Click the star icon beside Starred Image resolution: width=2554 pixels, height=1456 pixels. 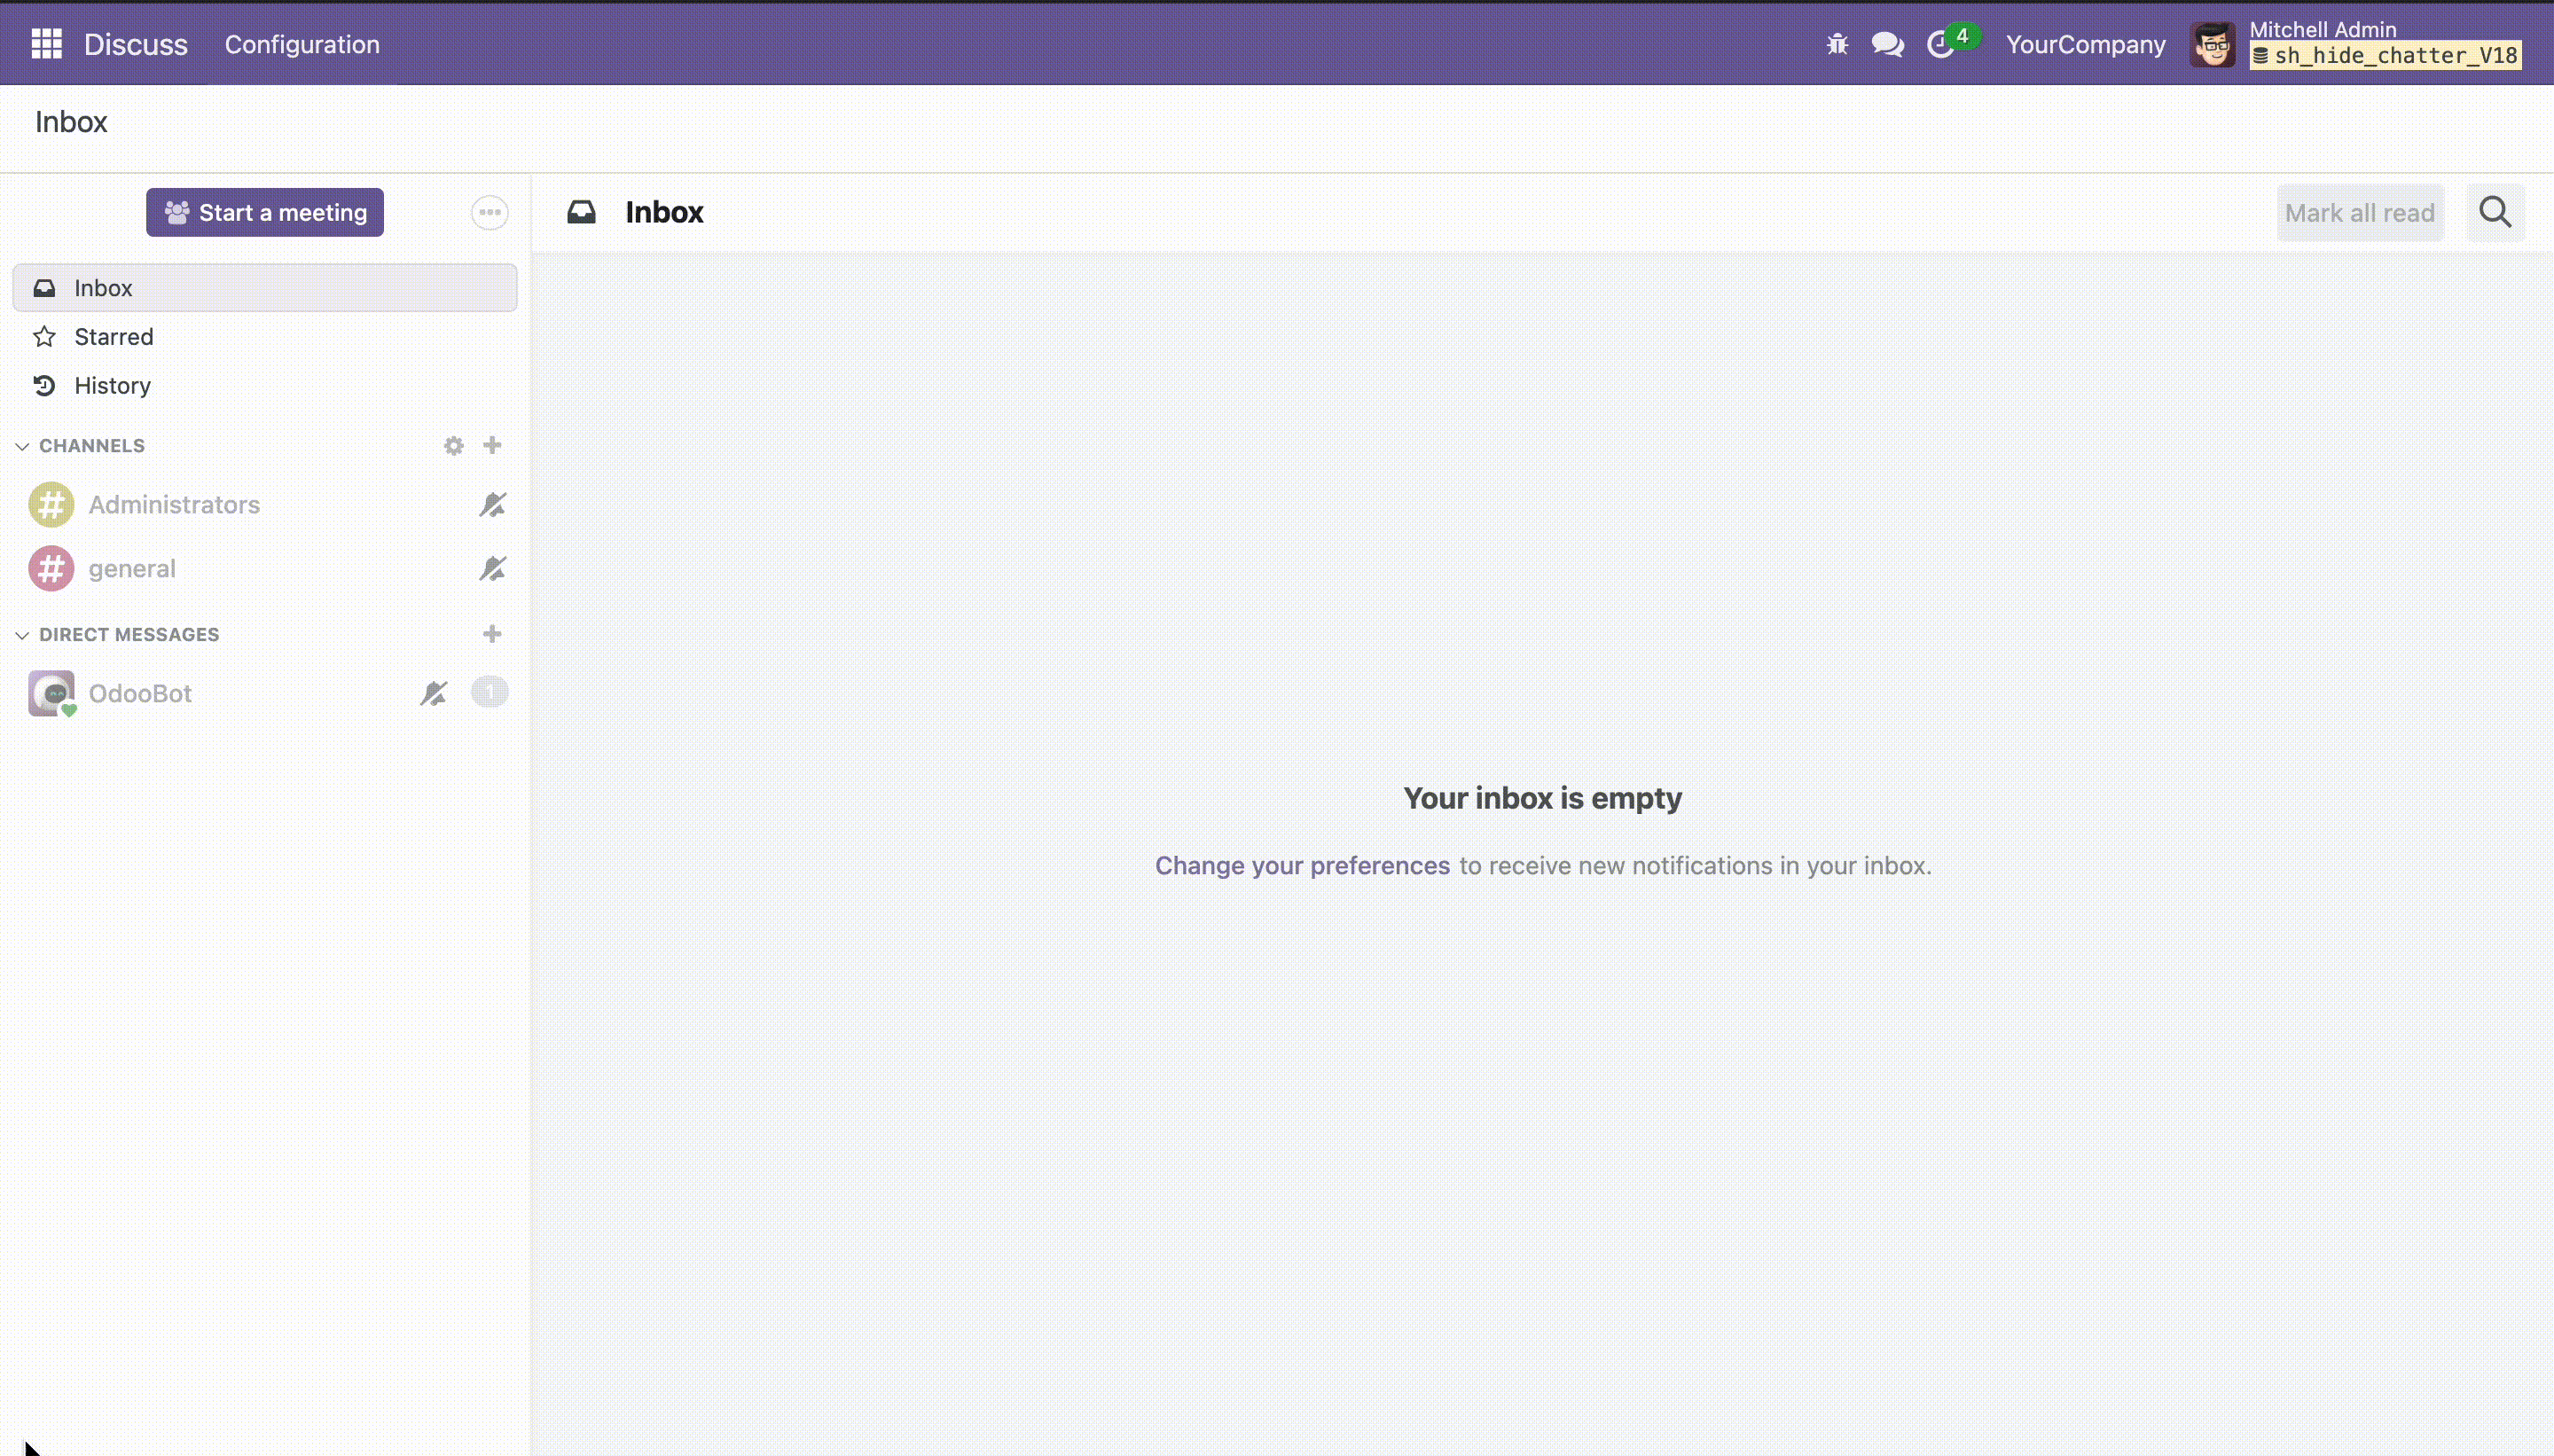click(44, 337)
